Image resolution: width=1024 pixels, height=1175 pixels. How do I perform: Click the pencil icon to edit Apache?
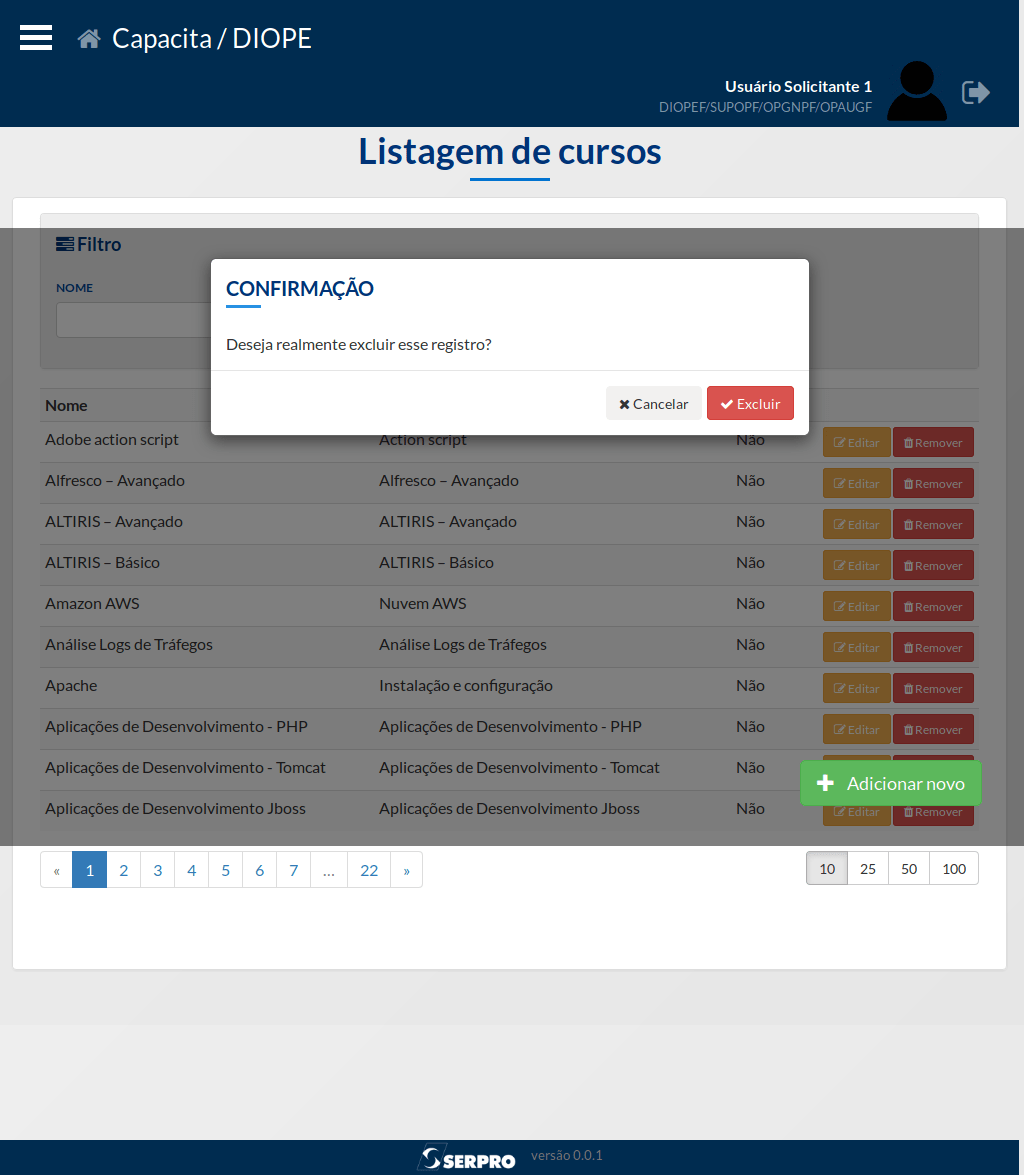(841, 688)
